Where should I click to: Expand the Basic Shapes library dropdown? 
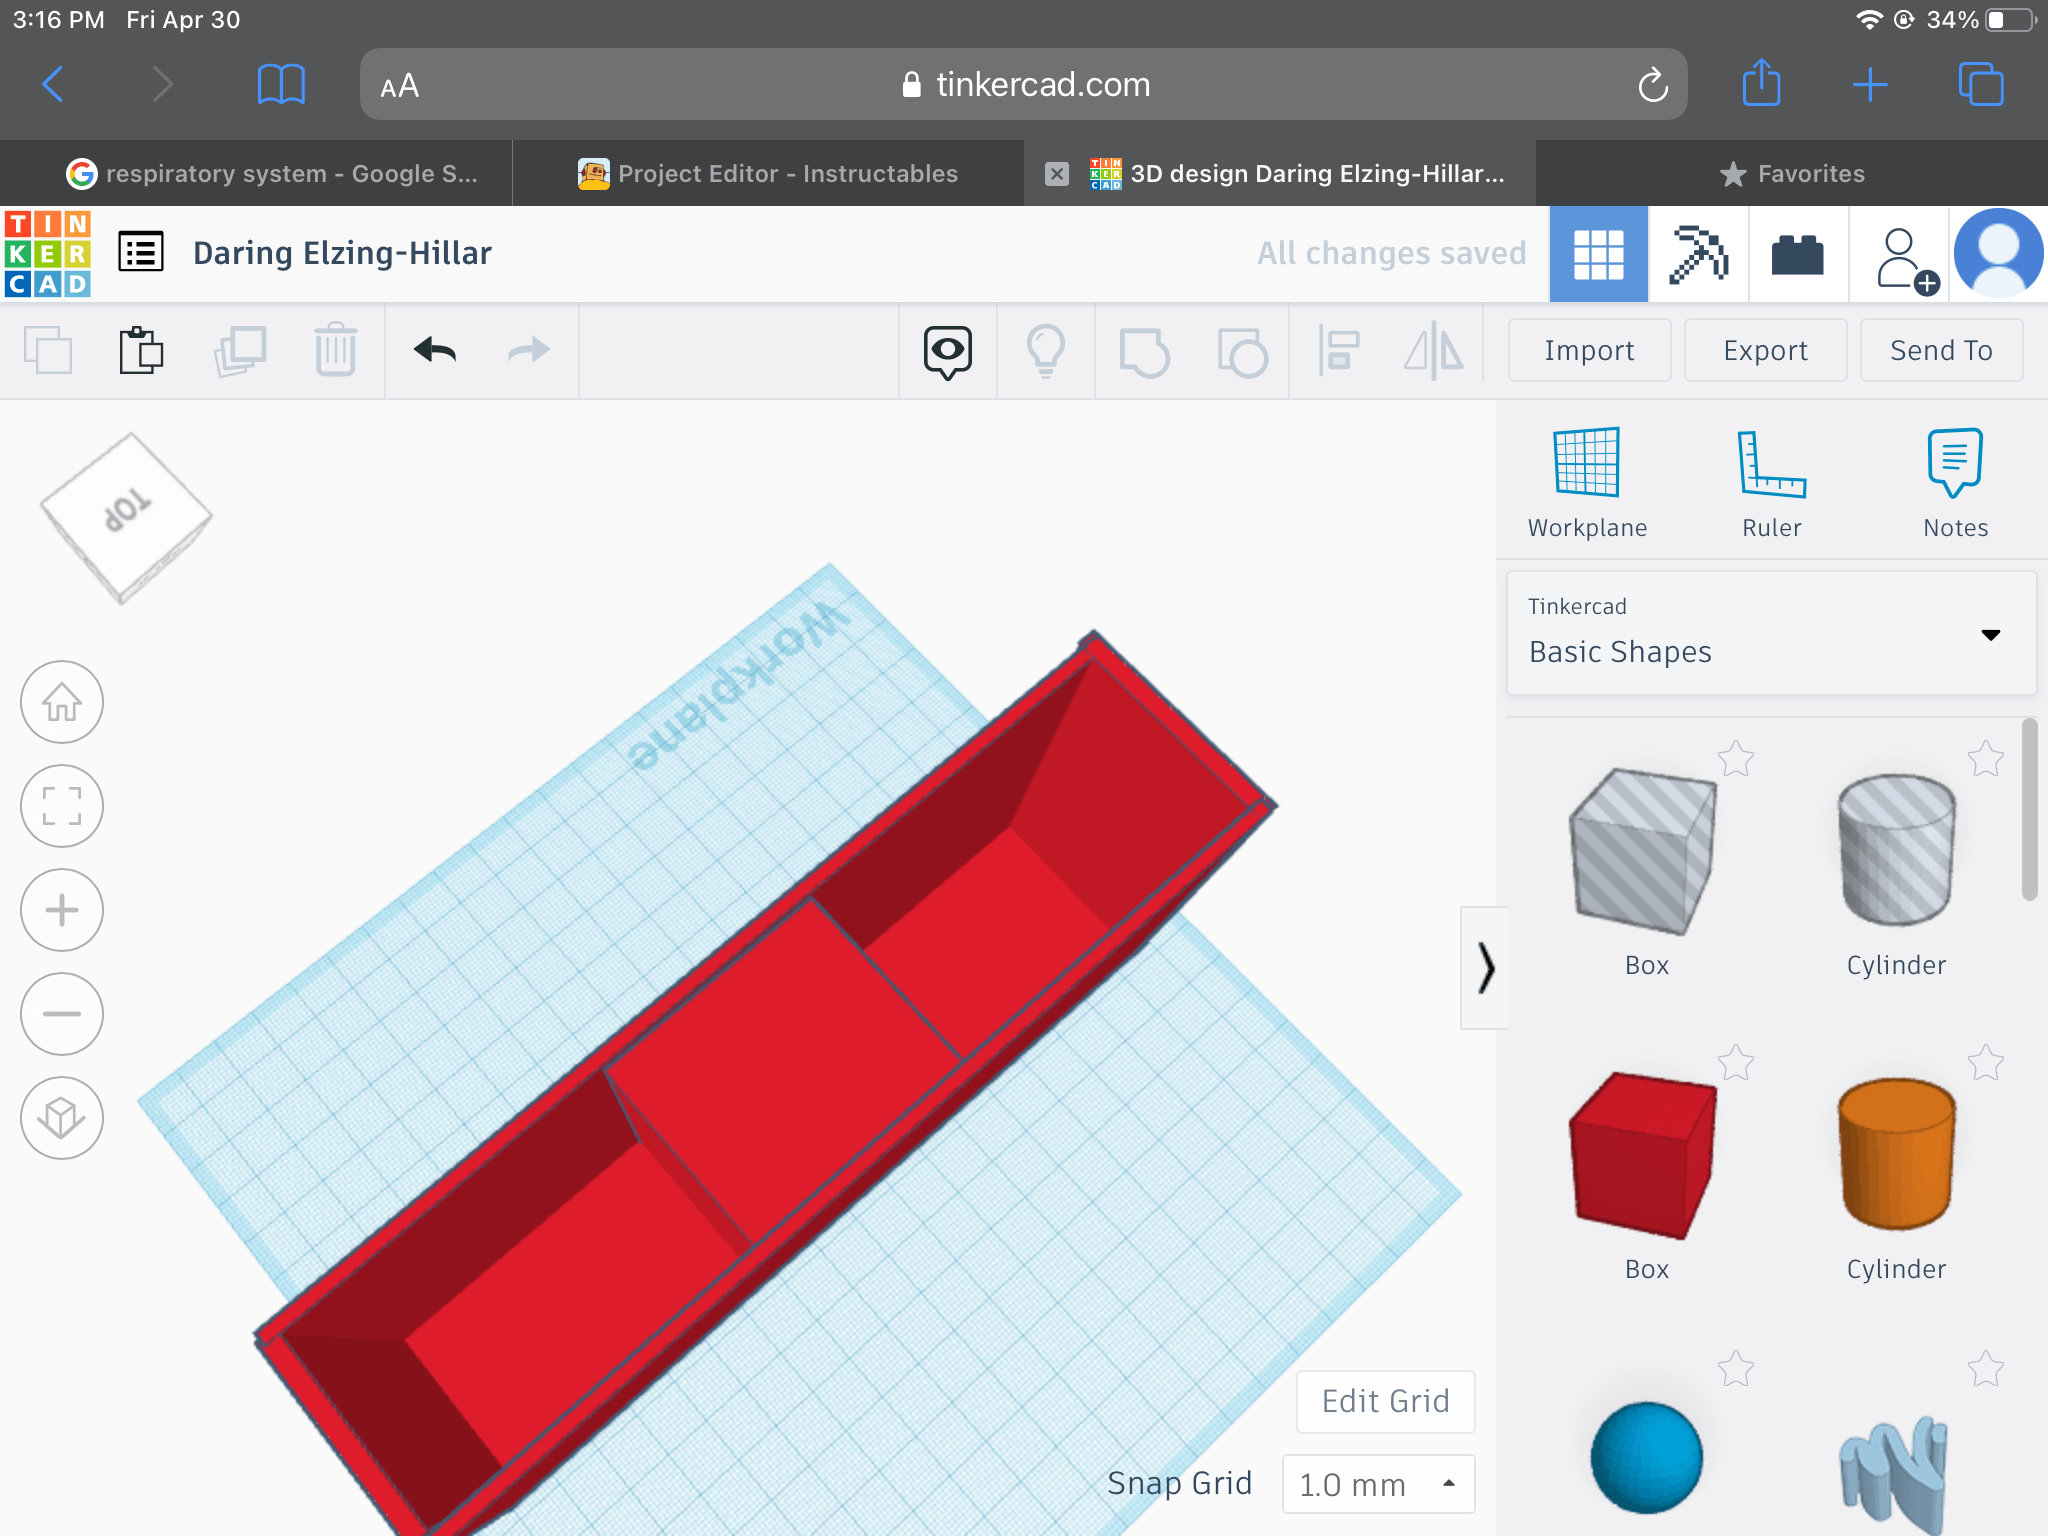pyautogui.click(x=1990, y=634)
